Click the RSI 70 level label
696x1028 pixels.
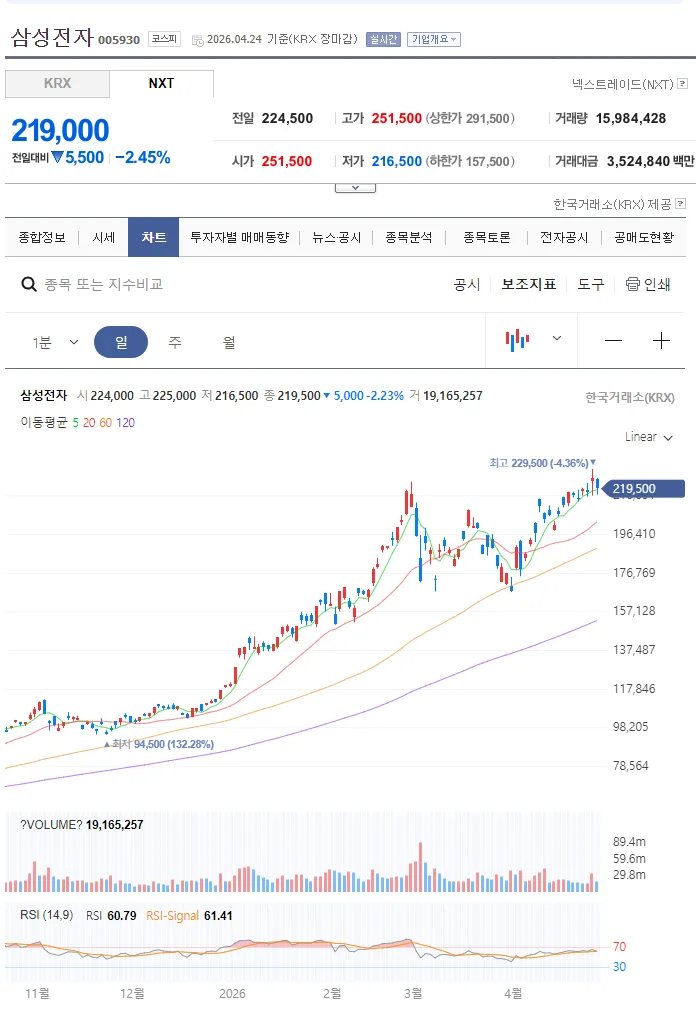pyautogui.click(x=619, y=946)
